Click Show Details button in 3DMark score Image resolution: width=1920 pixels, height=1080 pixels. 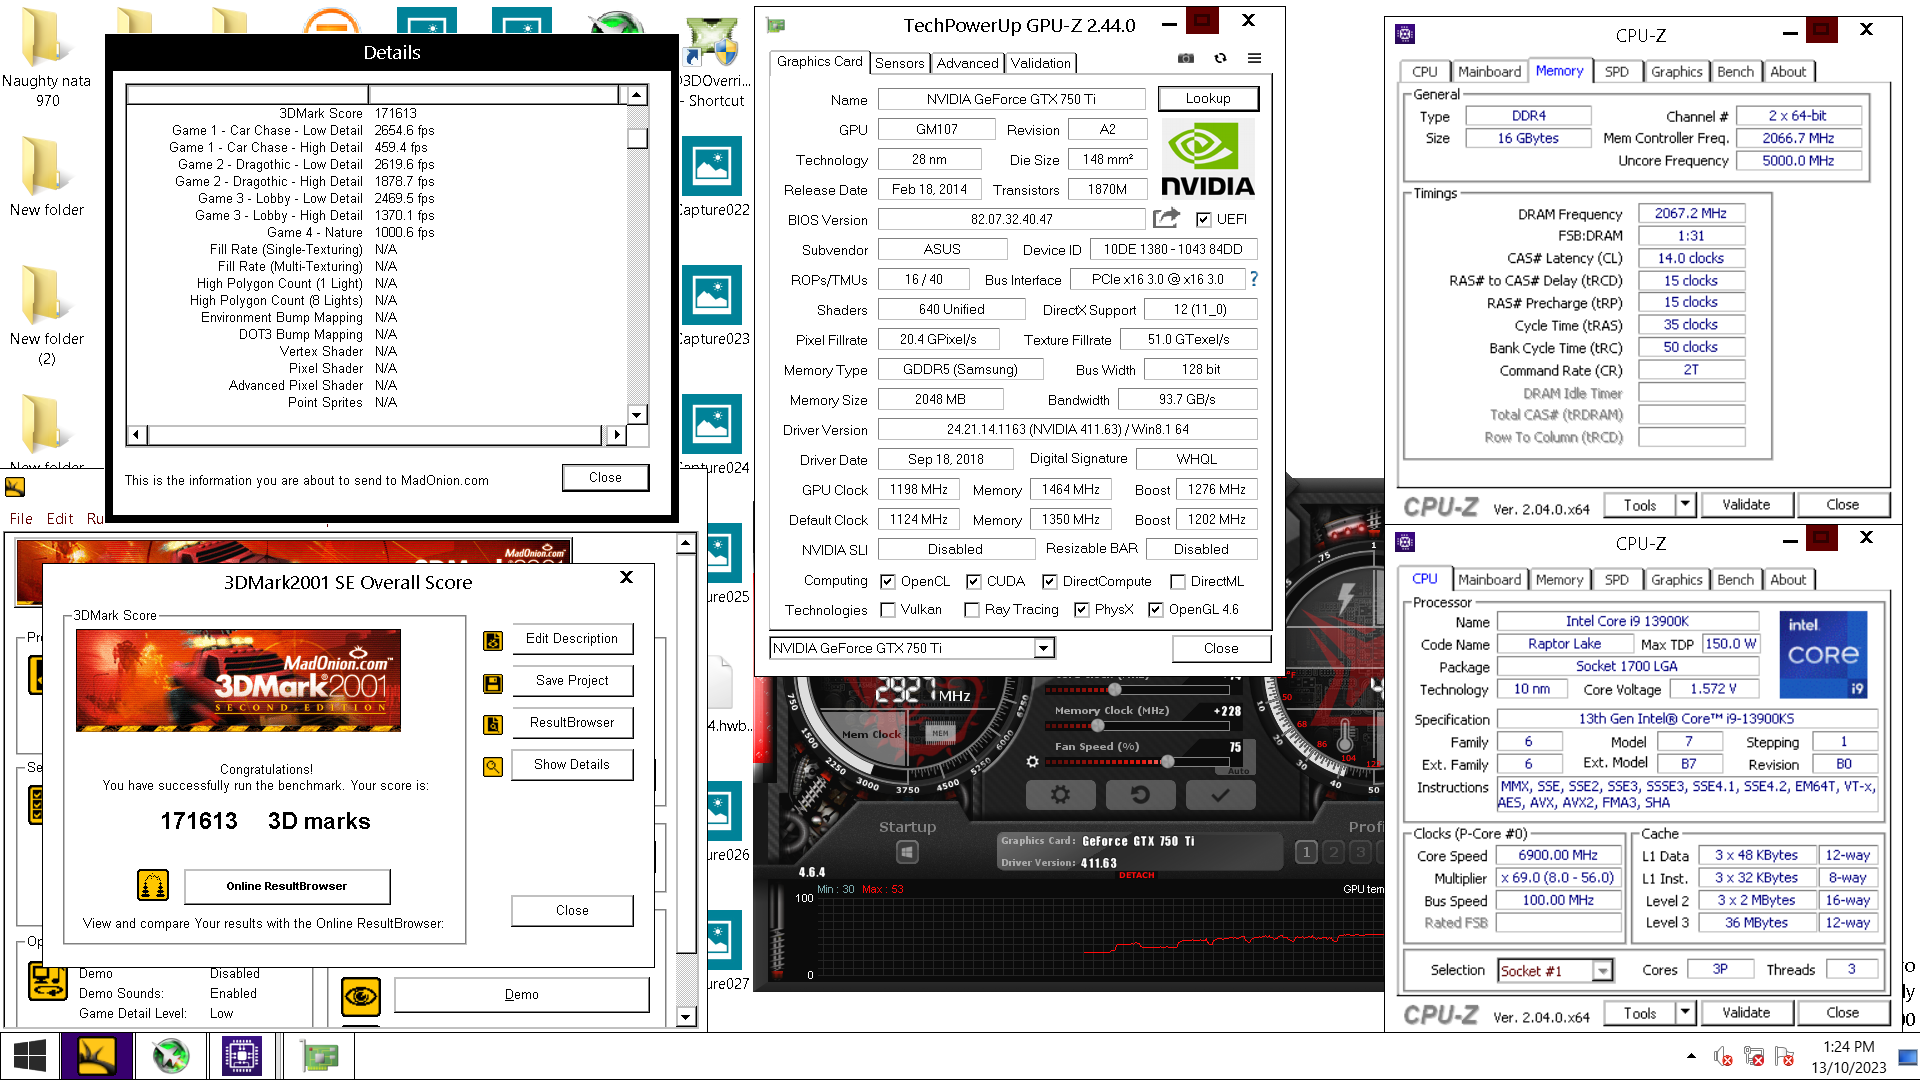(x=572, y=765)
